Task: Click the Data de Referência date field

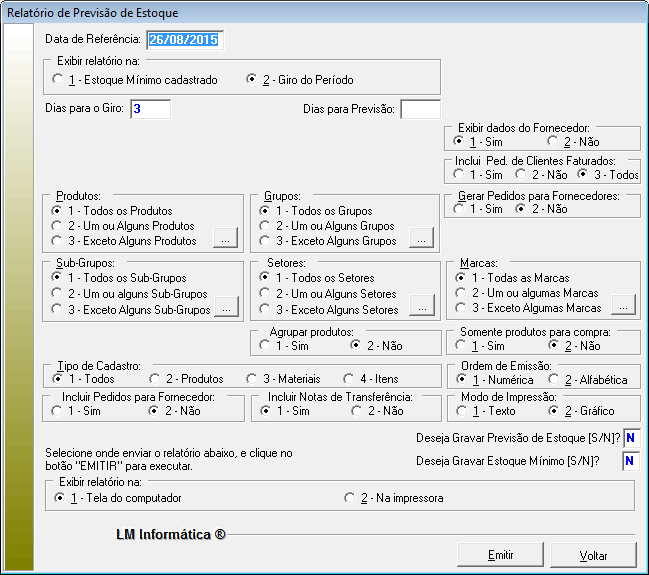Action: click(x=185, y=40)
